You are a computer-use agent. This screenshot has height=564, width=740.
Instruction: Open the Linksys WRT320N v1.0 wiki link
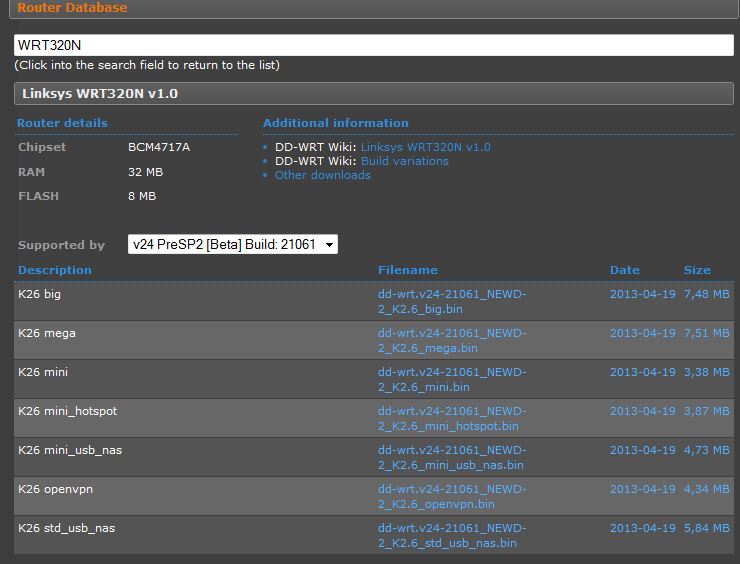(425, 147)
